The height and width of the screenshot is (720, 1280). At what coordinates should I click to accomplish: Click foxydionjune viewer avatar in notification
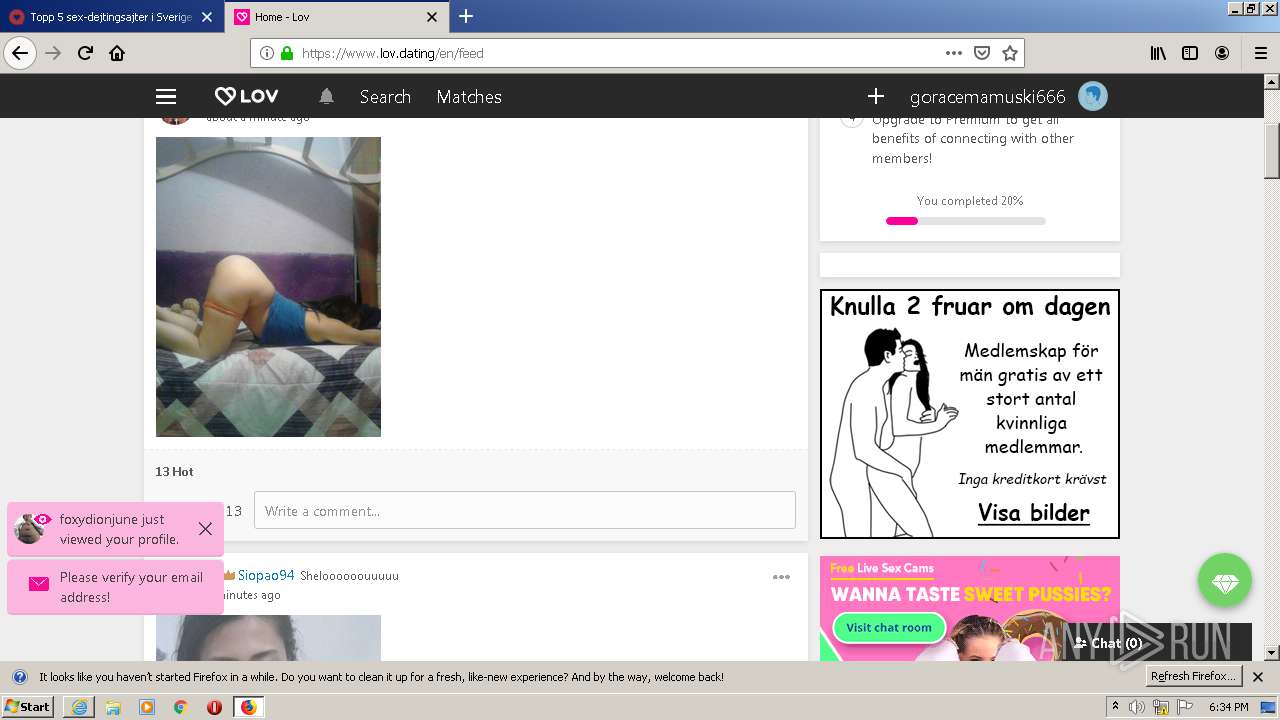[x=29, y=529]
